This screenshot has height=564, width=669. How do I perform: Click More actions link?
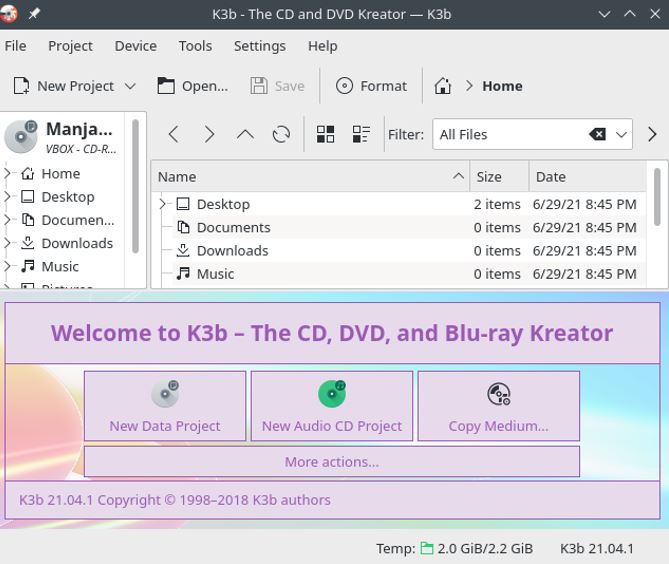coord(332,462)
